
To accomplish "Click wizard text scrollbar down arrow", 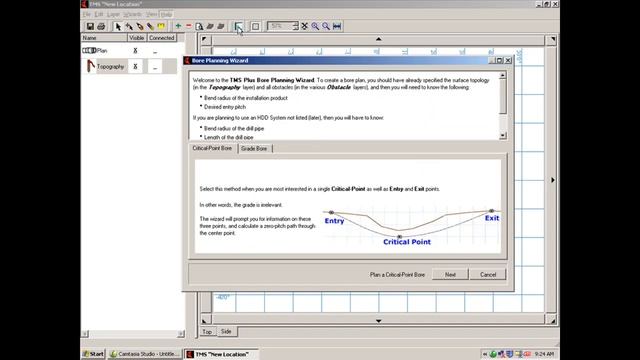I will pos(503,135).
